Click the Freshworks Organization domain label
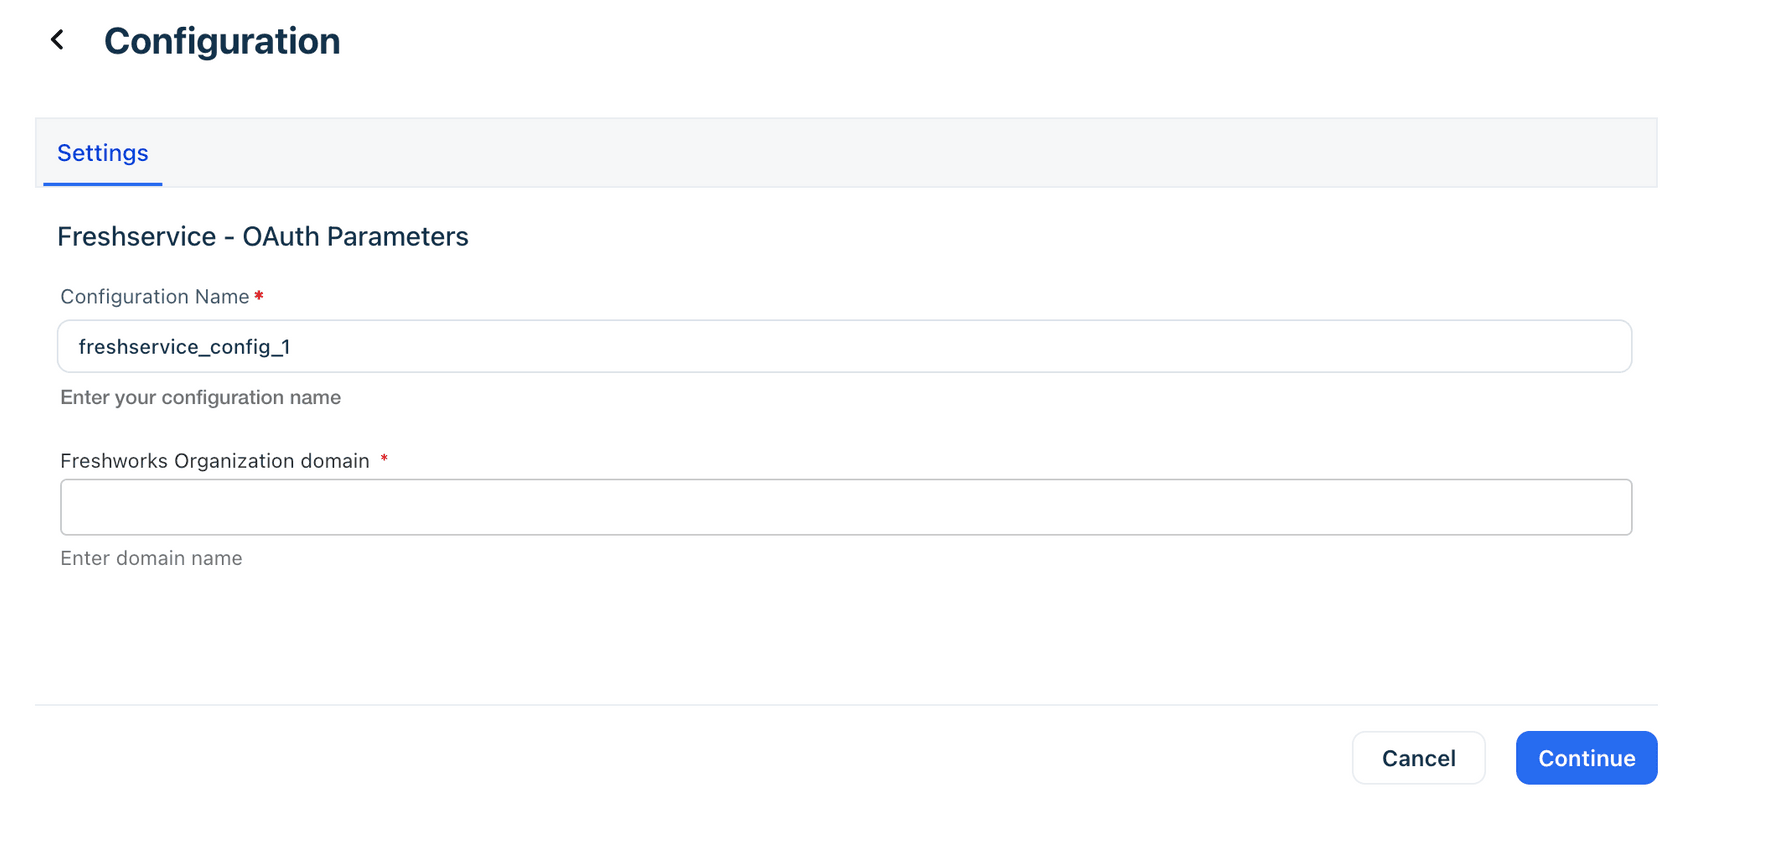 (x=215, y=461)
